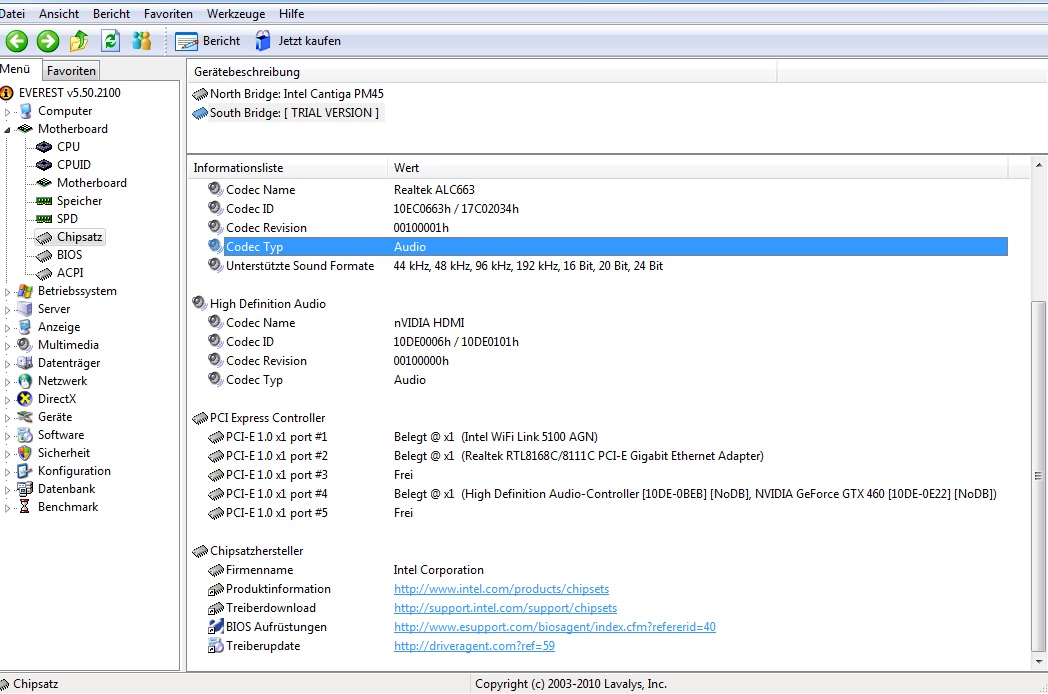Click the DirectX logo icon
This screenshot has height=694, width=1048.
click(x=25, y=399)
